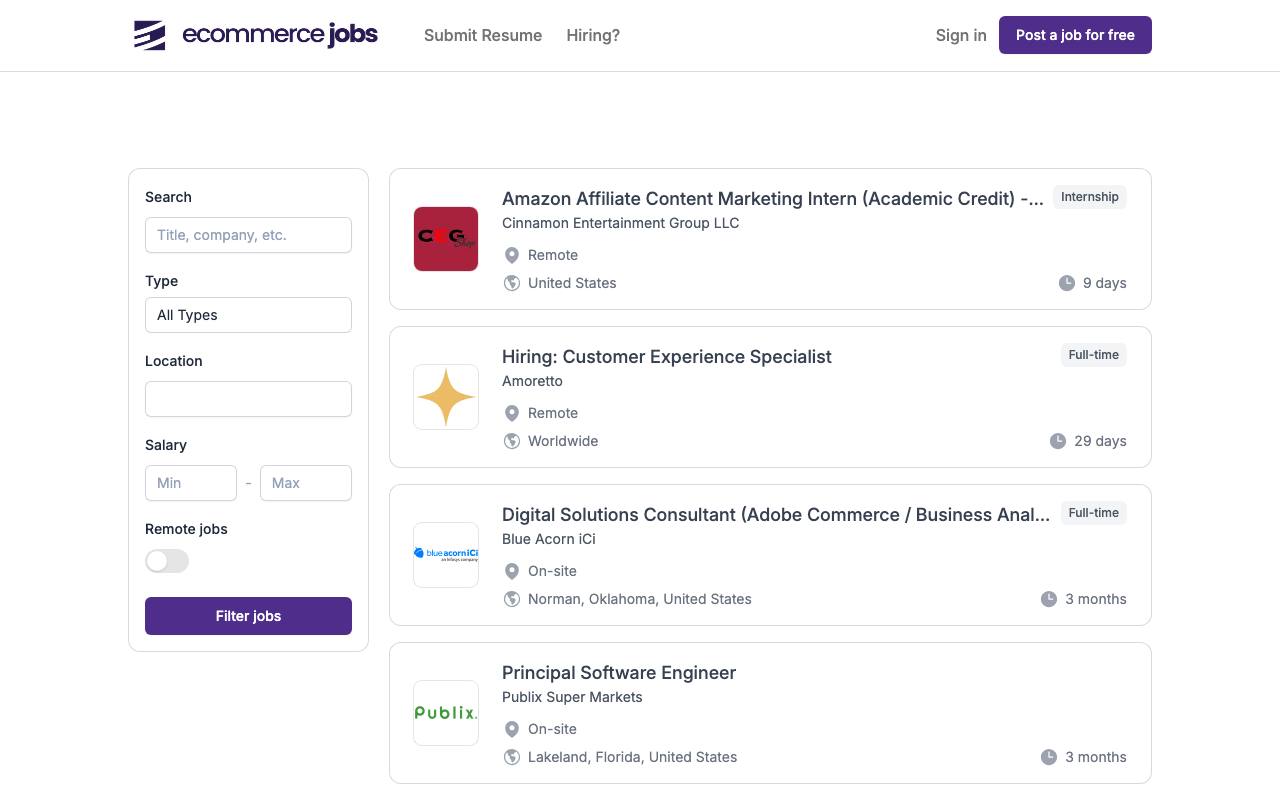1280x800 pixels.
Task: Open the Cinnamon Entertainment Group logo thumbnail
Action: click(446, 239)
